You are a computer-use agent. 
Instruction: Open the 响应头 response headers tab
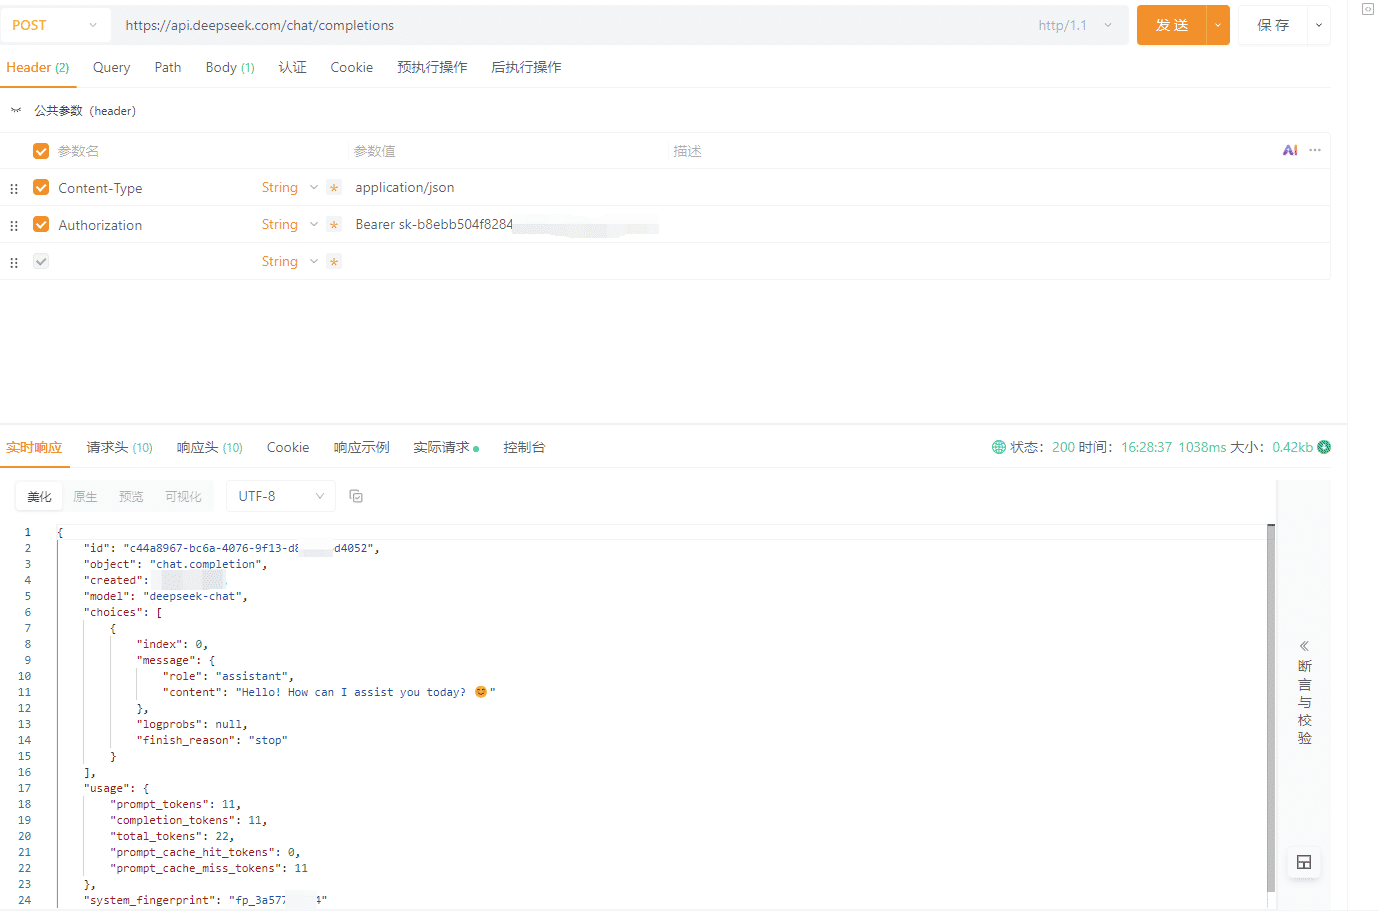209,447
